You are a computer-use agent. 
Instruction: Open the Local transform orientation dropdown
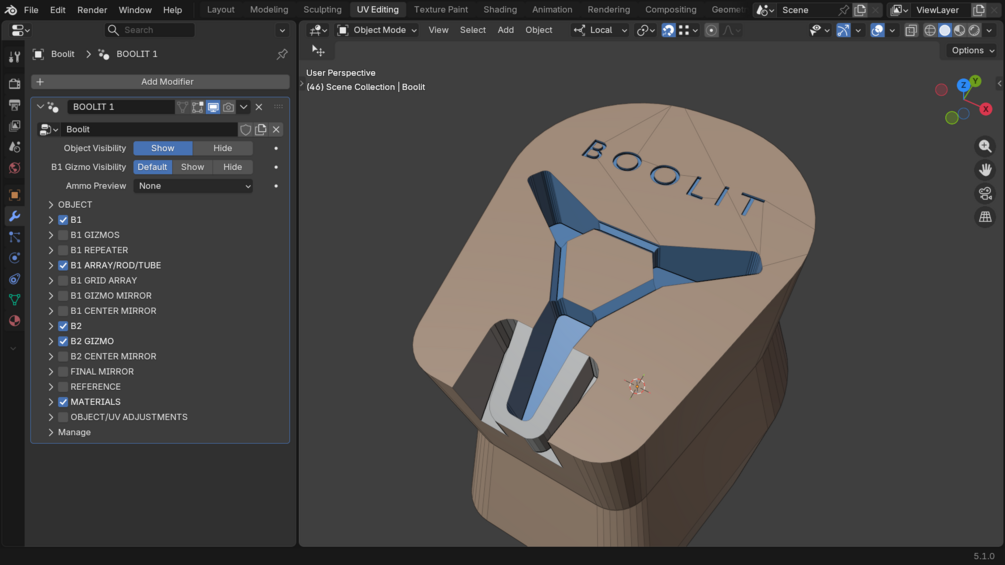click(x=601, y=30)
